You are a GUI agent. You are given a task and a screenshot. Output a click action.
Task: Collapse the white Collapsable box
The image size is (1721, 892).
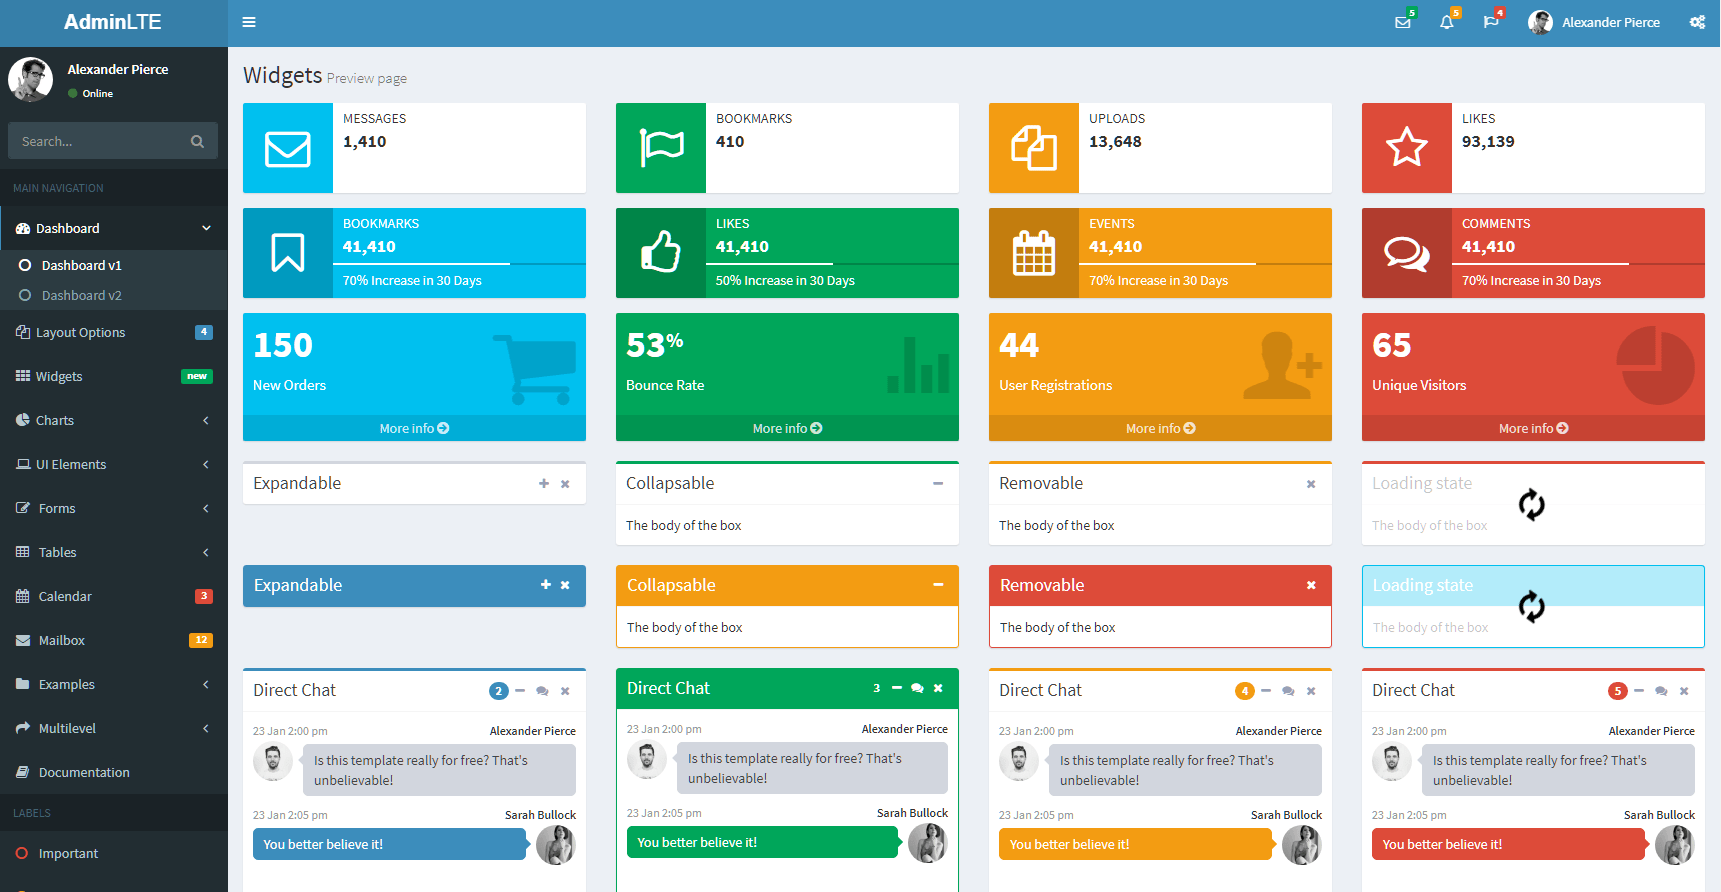tap(938, 484)
